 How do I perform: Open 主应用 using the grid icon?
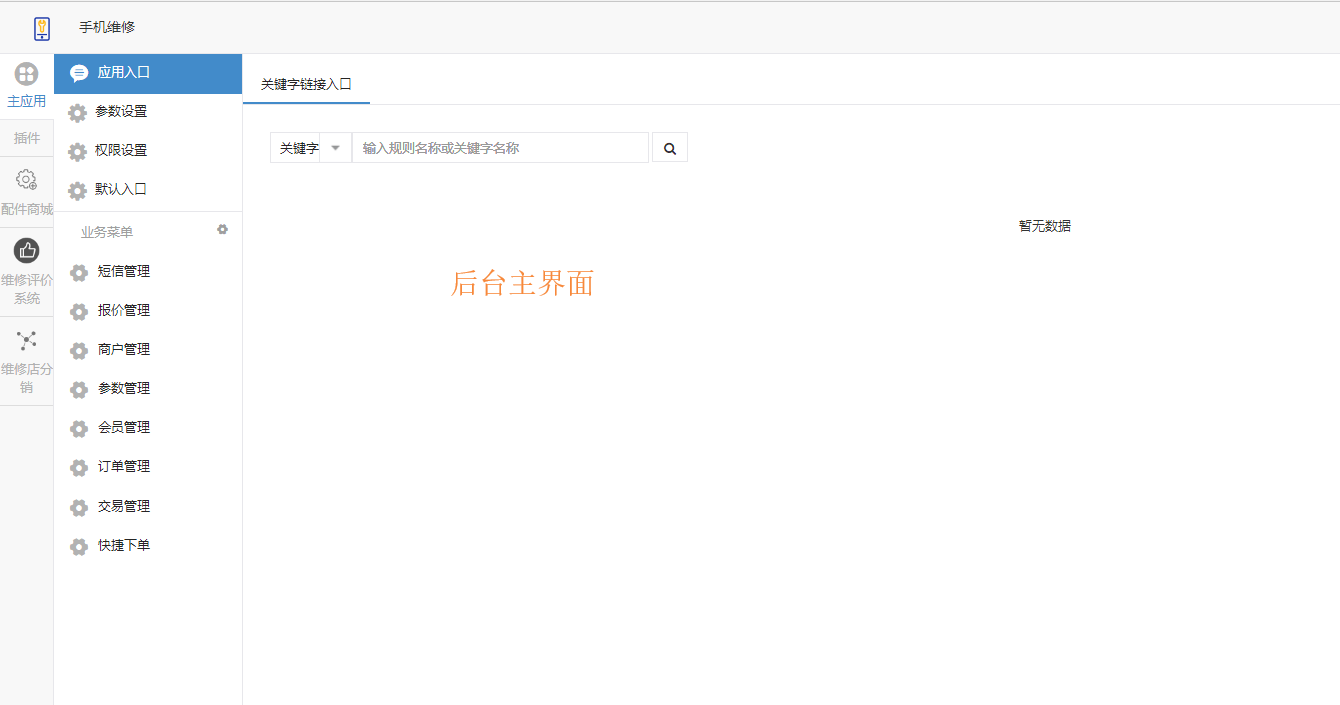[x=26, y=73]
